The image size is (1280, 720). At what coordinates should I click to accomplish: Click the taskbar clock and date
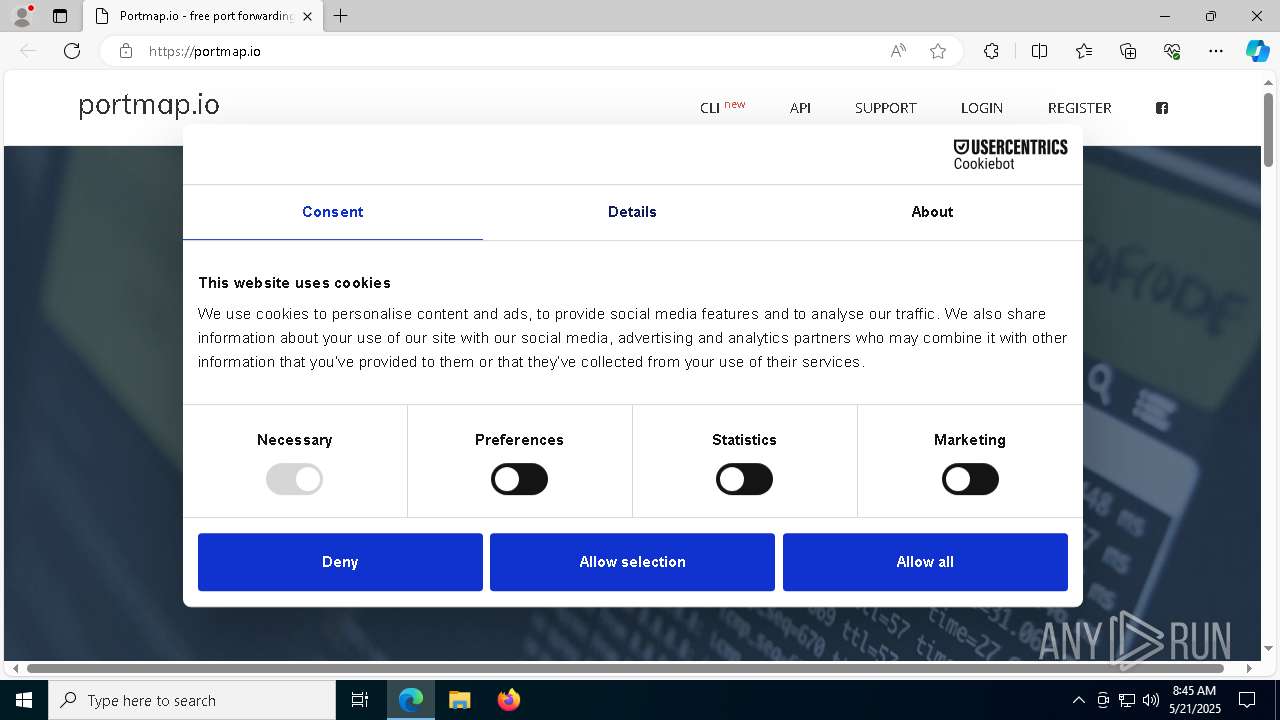point(1195,700)
